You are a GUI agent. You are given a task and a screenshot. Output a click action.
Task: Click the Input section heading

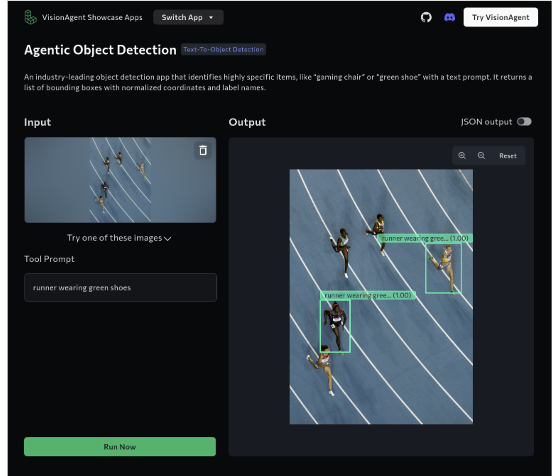[x=37, y=122]
